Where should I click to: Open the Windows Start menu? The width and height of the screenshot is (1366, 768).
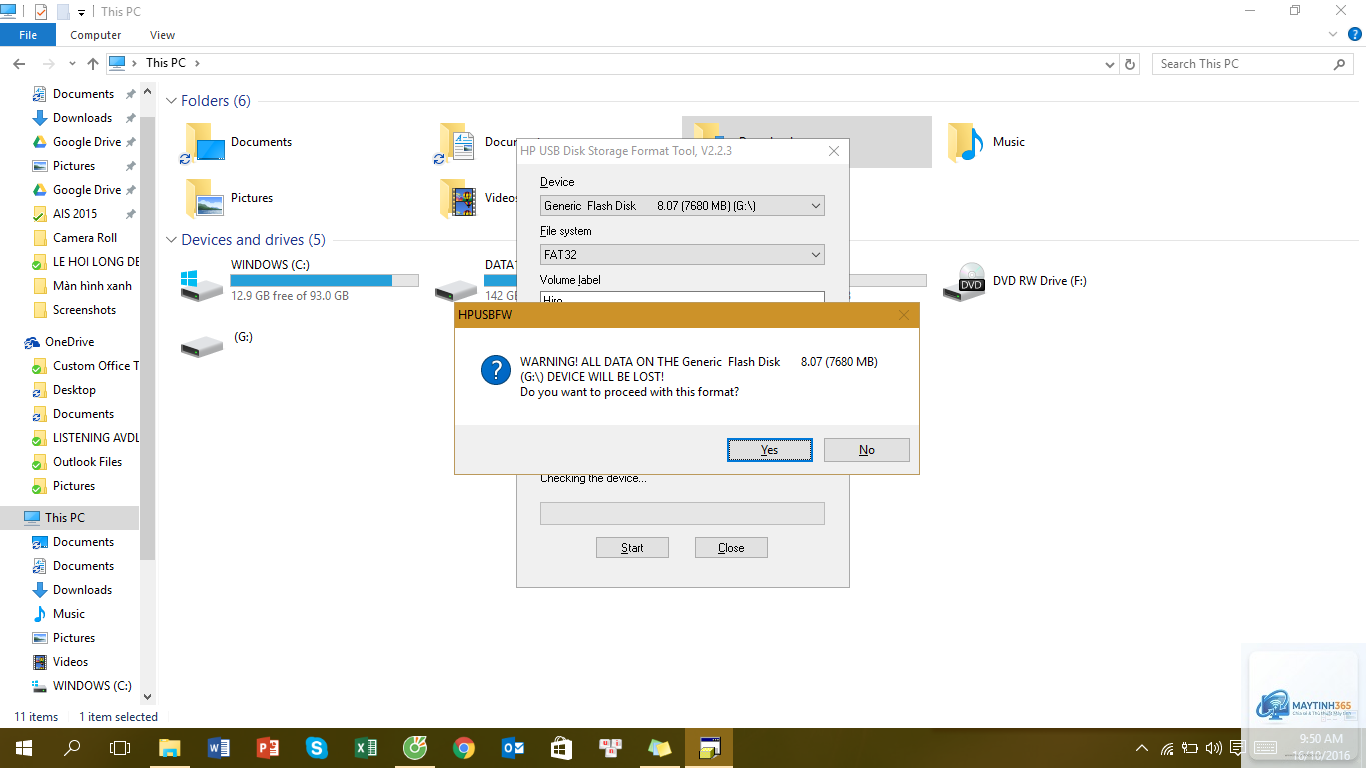point(23,748)
